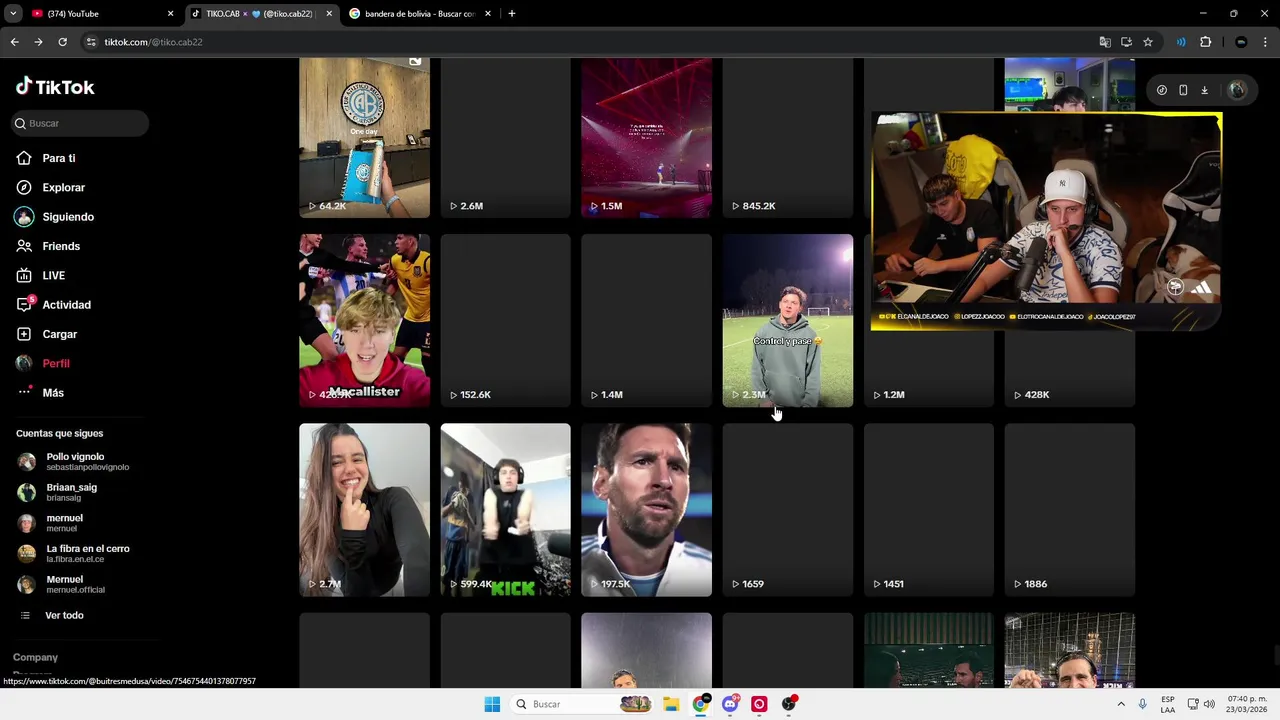The image size is (1280, 720).
Task: Open video with 152.6K views
Action: [505, 320]
